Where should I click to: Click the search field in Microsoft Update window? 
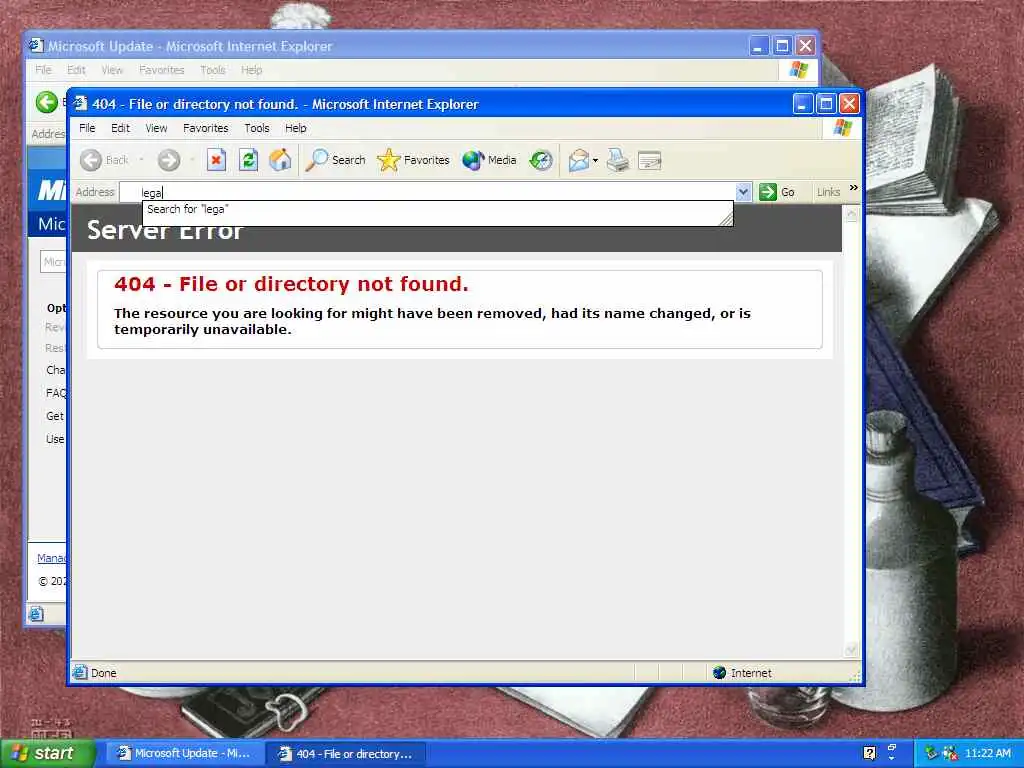(x=53, y=262)
